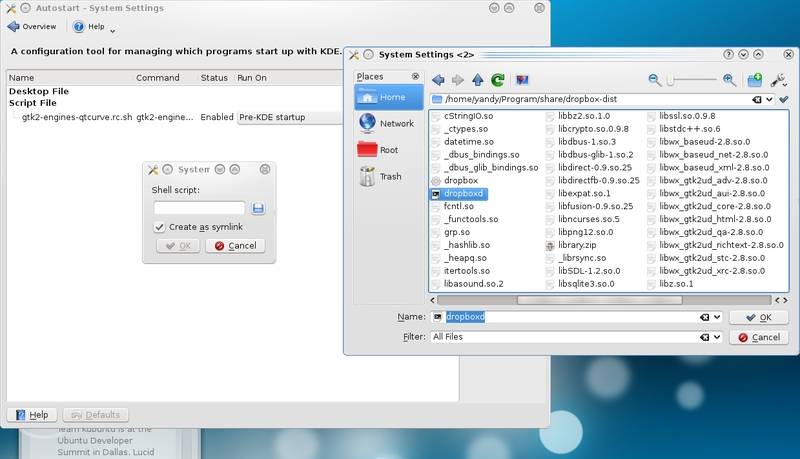Click the browse file icon beside Shell script
The image size is (800, 459).
(x=258, y=208)
